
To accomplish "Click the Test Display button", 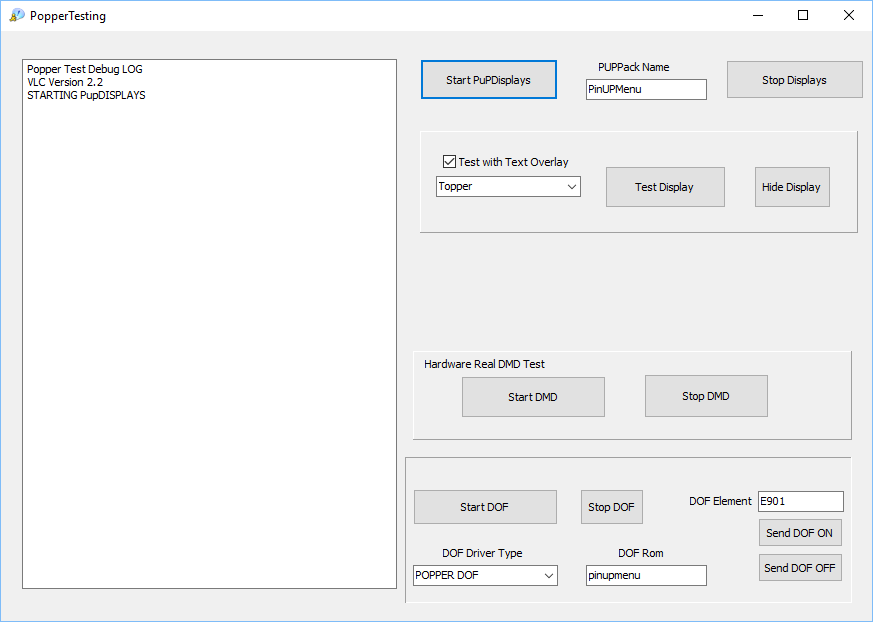I will [x=664, y=187].
